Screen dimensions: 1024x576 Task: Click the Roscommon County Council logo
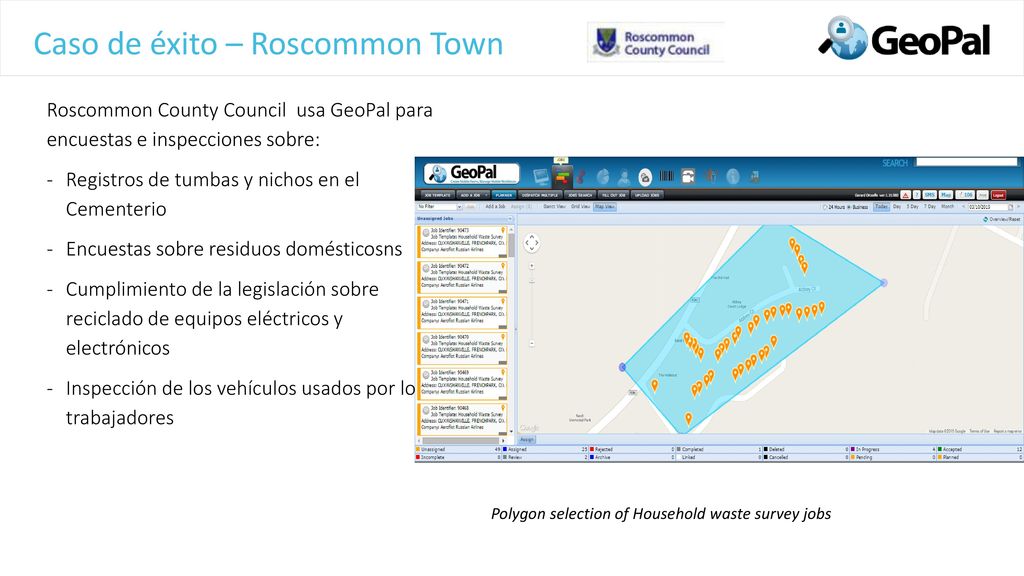(655, 42)
